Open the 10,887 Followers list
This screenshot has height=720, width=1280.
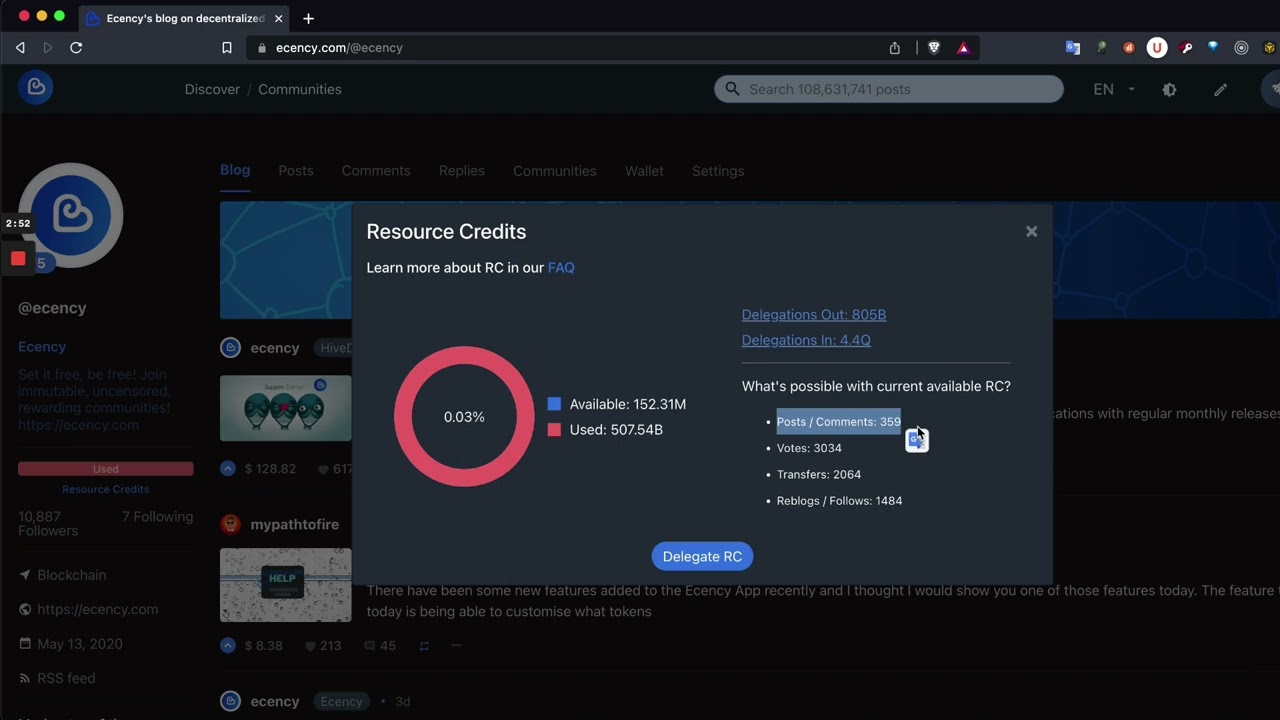[x=48, y=524]
